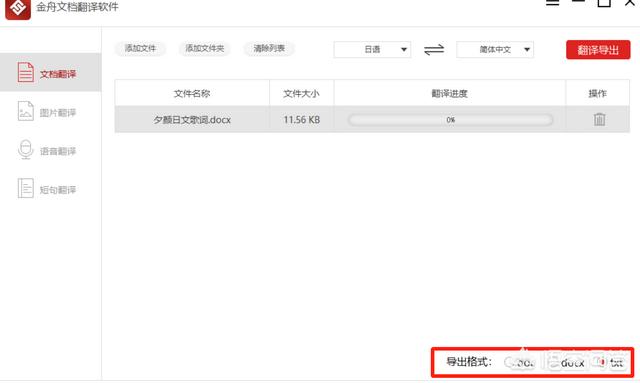Click the 操作 column header
Image resolution: width=640 pixels, height=383 pixels.
click(598, 94)
